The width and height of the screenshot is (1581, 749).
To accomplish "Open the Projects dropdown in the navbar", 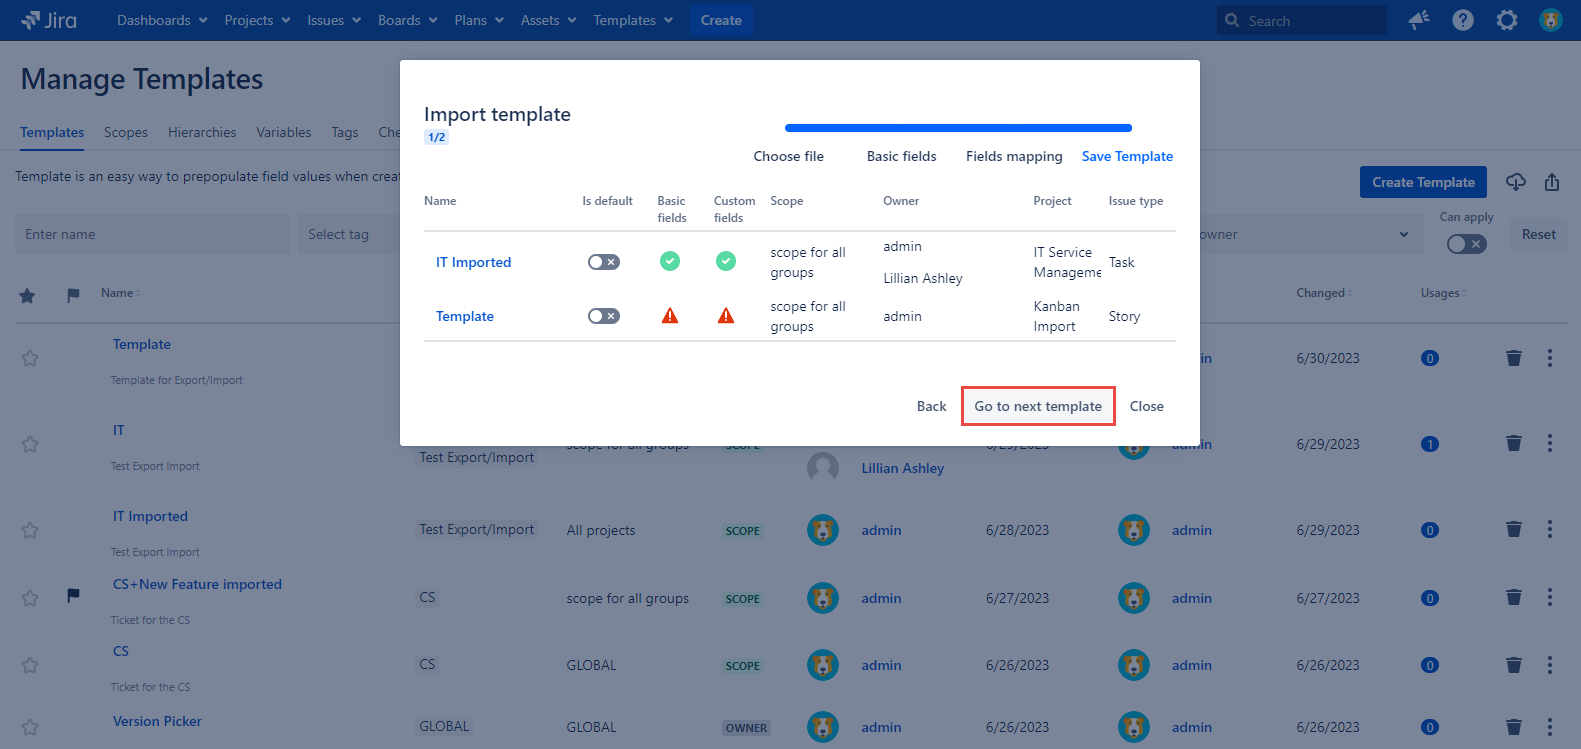I will click(257, 20).
